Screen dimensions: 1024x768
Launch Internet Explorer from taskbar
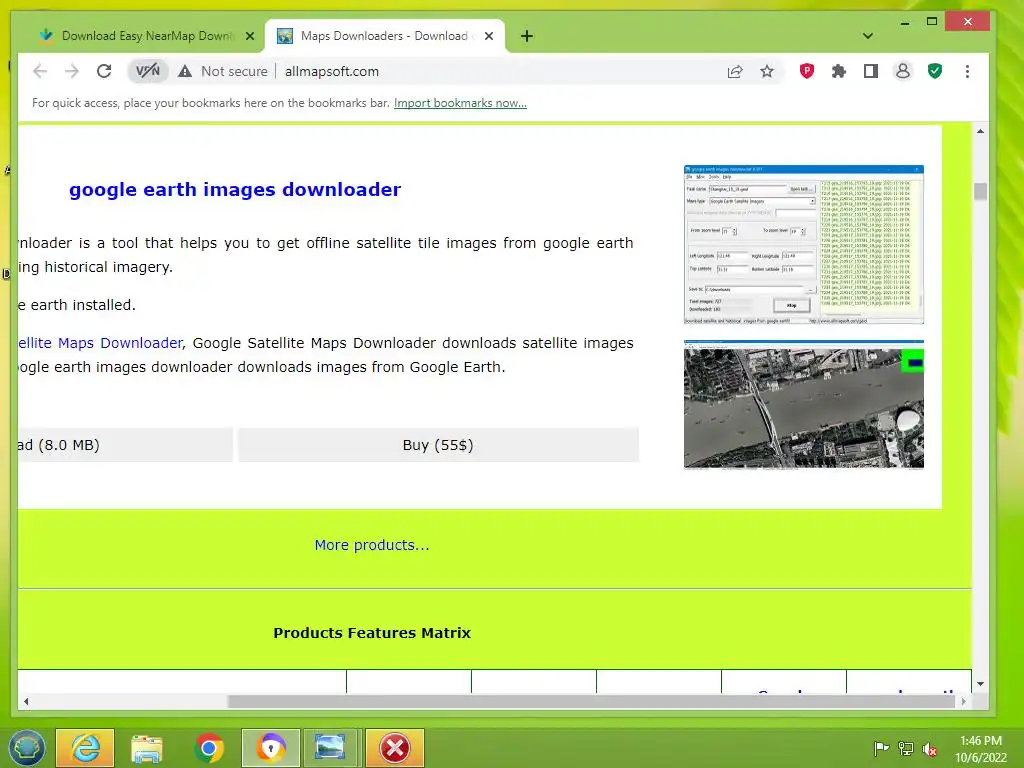[x=85, y=748]
